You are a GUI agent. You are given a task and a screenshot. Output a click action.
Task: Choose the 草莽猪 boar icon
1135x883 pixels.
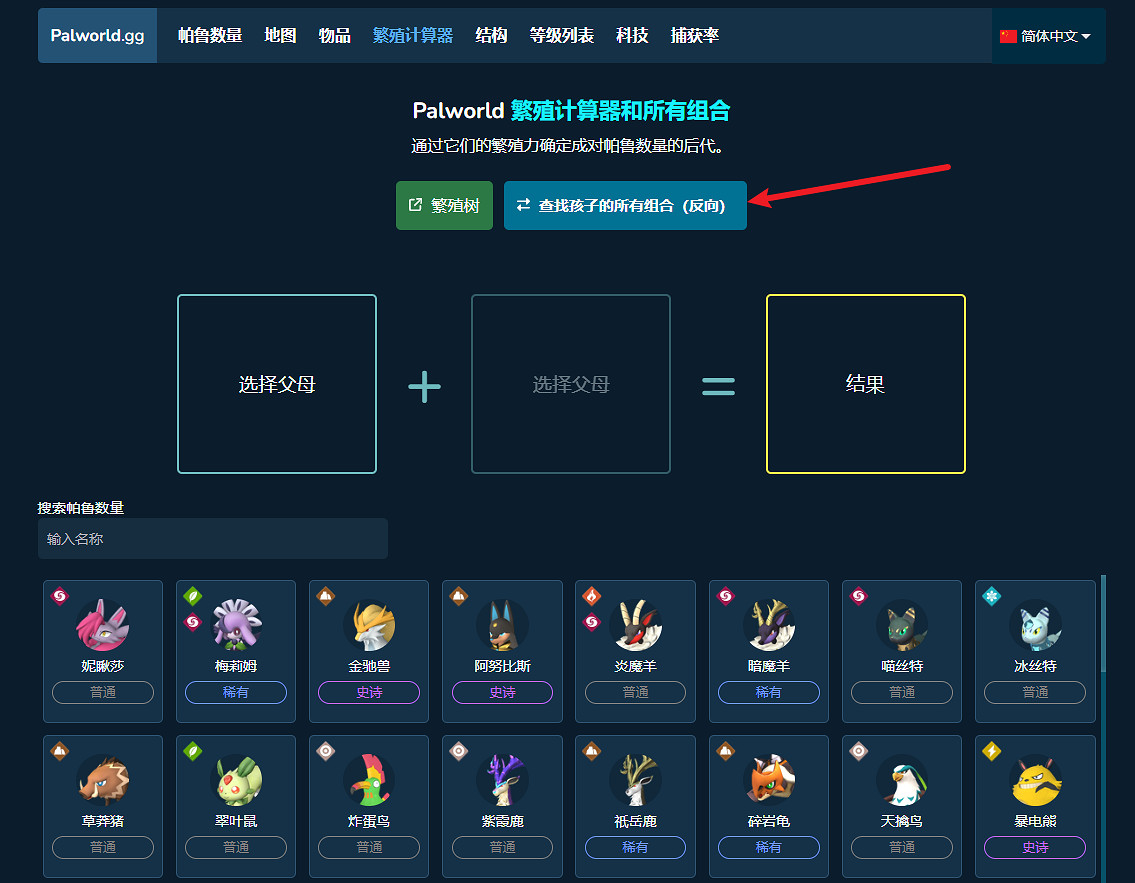(x=103, y=780)
